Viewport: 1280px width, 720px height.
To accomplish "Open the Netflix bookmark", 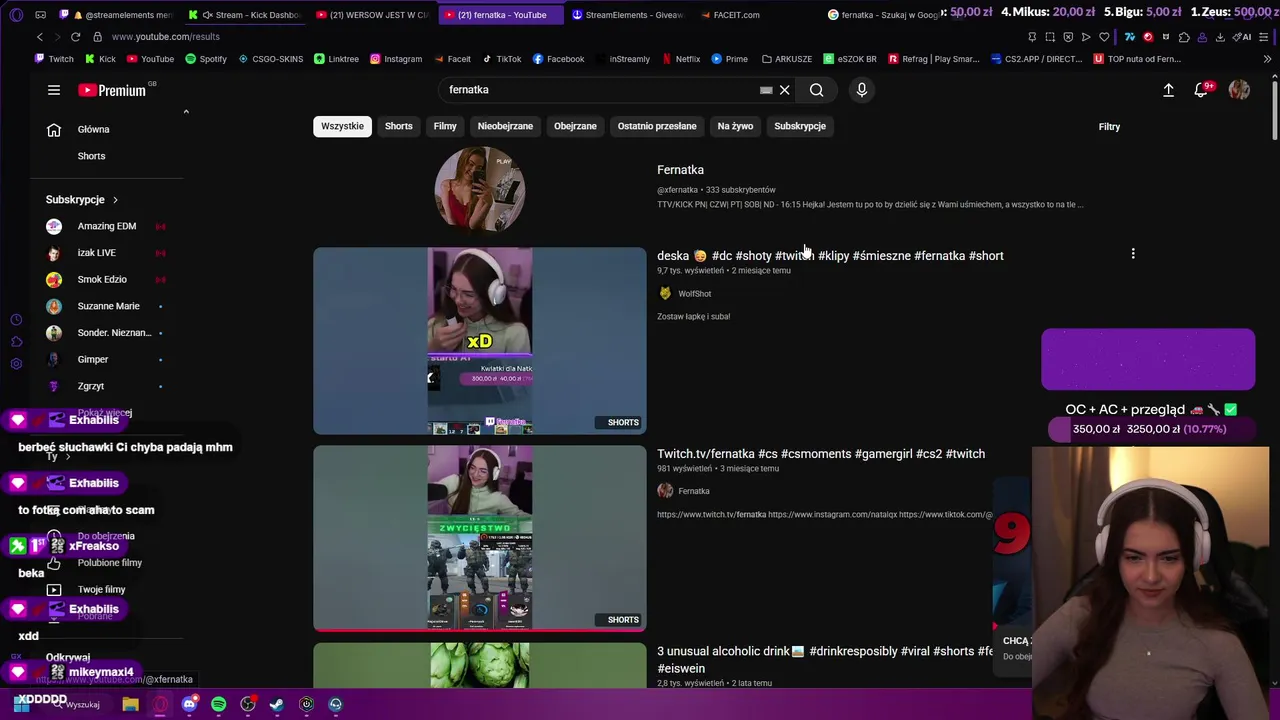I will [x=680, y=59].
